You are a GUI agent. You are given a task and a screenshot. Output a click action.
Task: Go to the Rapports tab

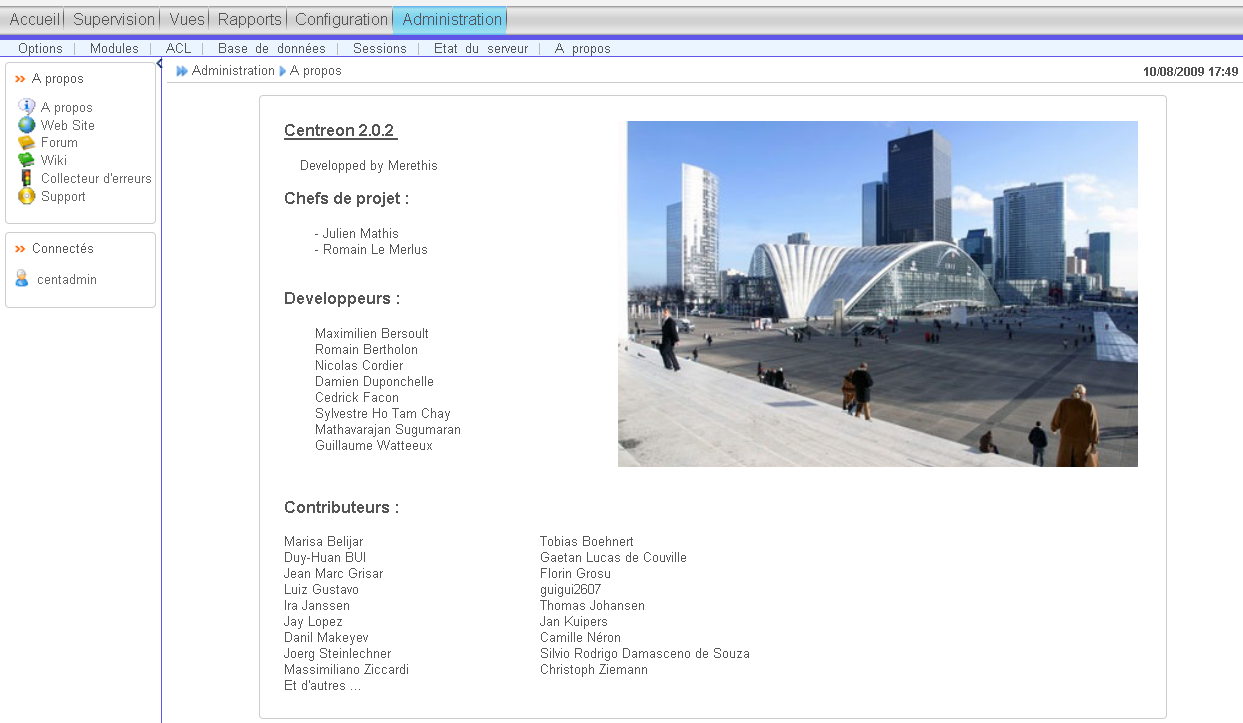click(x=249, y=19)
